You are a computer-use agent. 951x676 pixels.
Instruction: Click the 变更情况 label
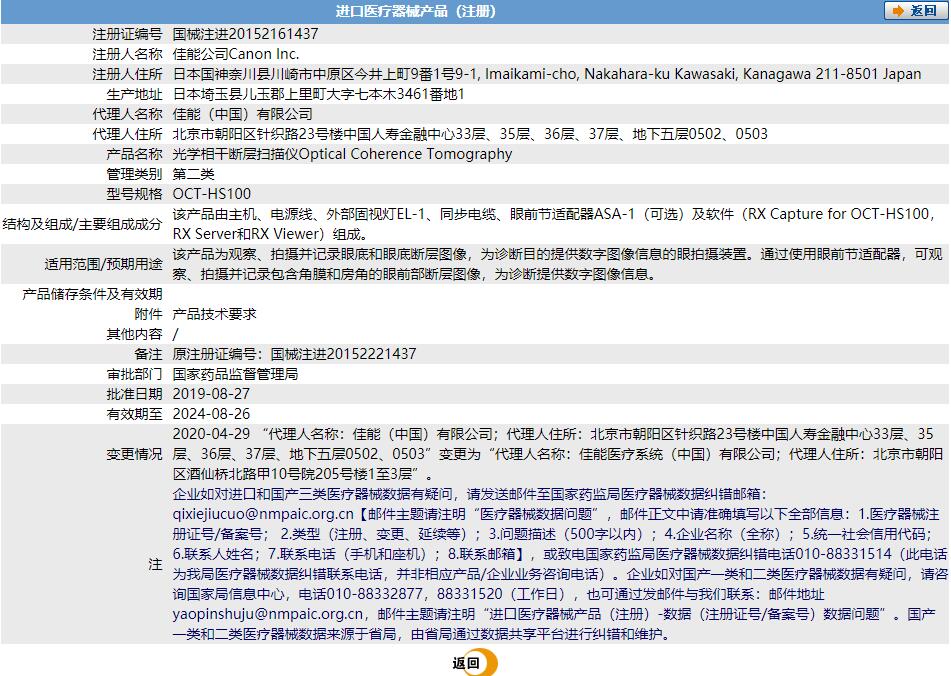[x=134, y=454]
